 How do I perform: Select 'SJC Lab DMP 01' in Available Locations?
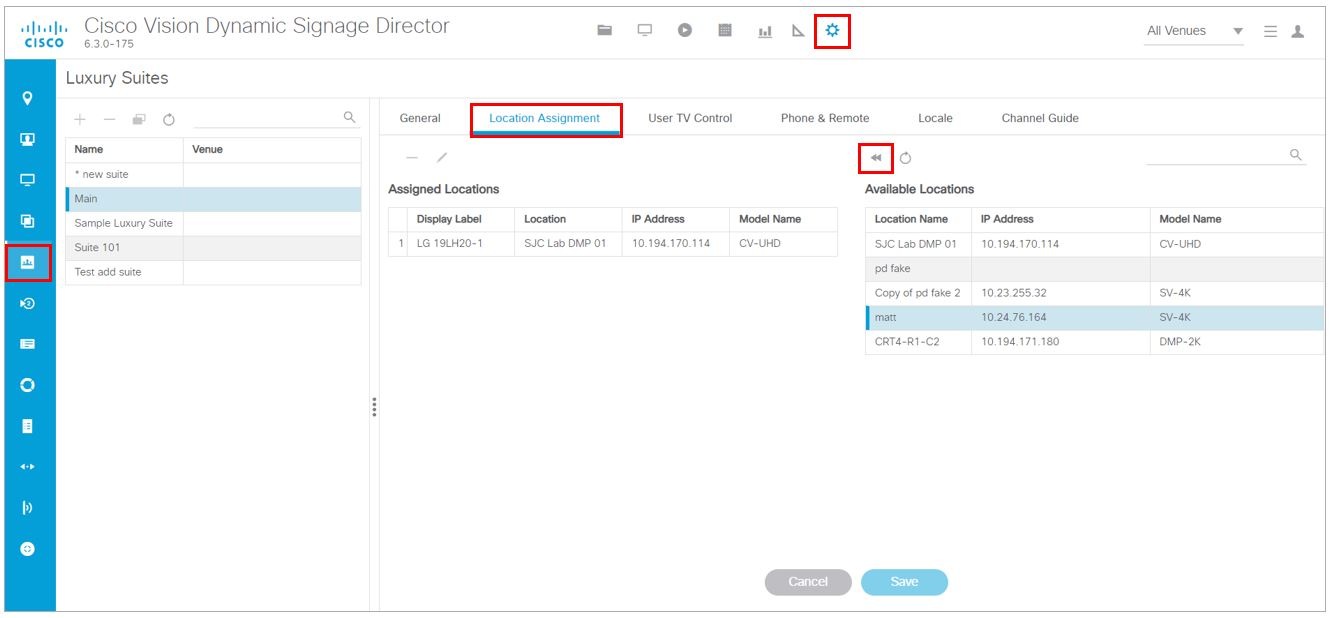tap(1094, 244)
